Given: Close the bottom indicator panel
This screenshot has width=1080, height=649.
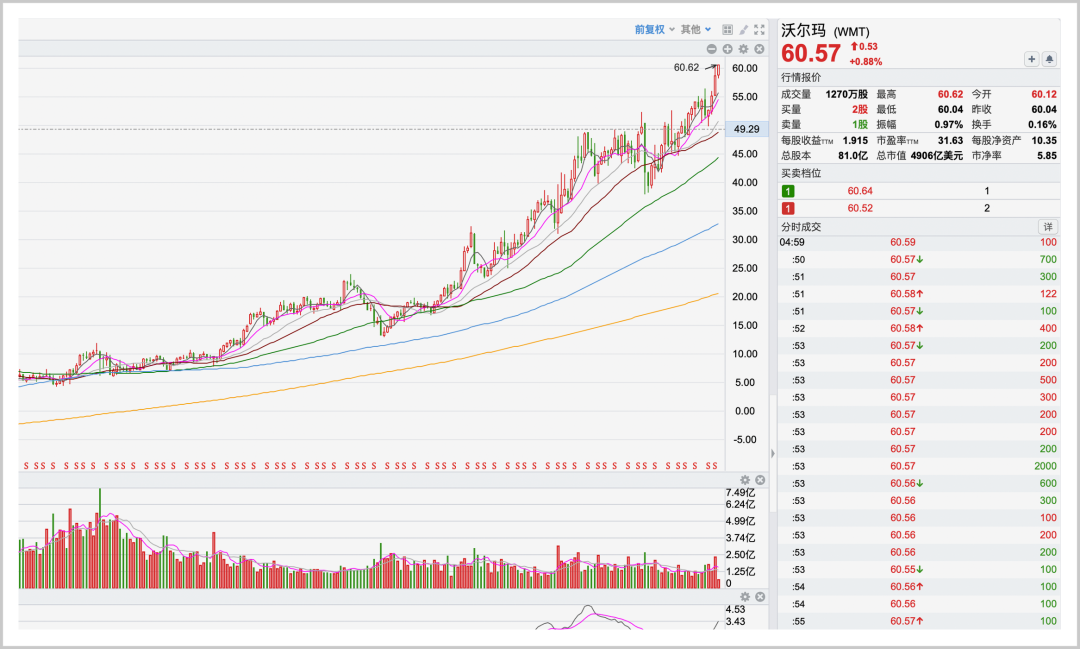Looking at the screenshot, I should click(759, 597).
